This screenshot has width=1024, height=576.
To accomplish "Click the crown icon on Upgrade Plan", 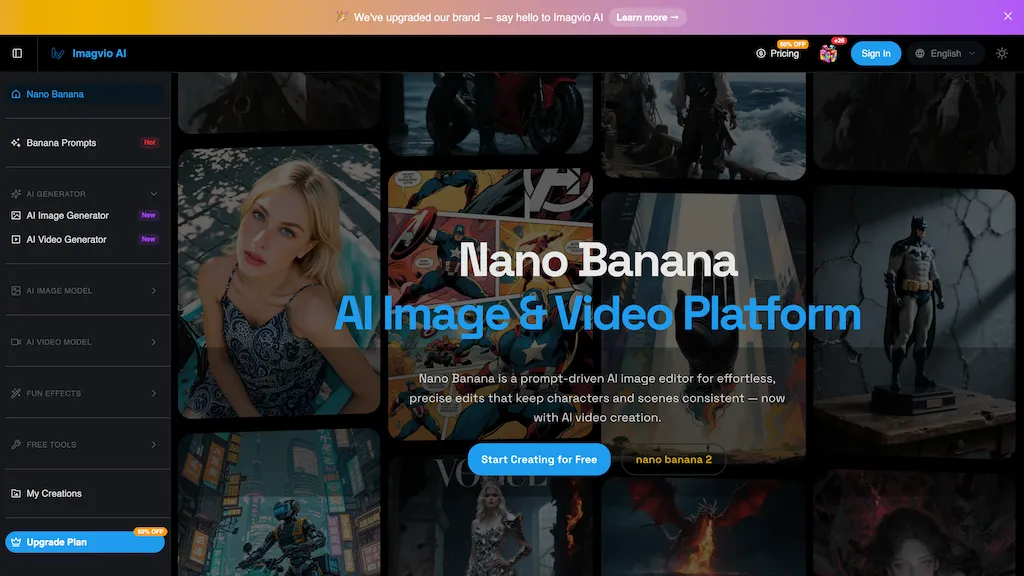I will point(16,542).
